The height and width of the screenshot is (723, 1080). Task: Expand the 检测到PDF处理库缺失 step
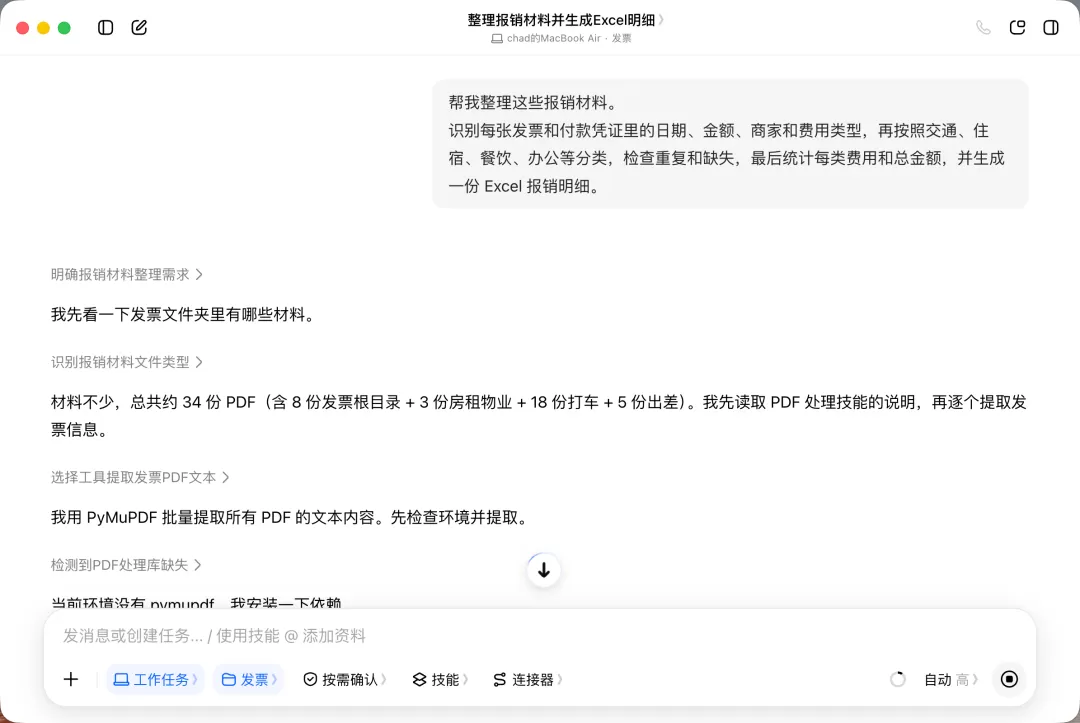click(126, 565)
